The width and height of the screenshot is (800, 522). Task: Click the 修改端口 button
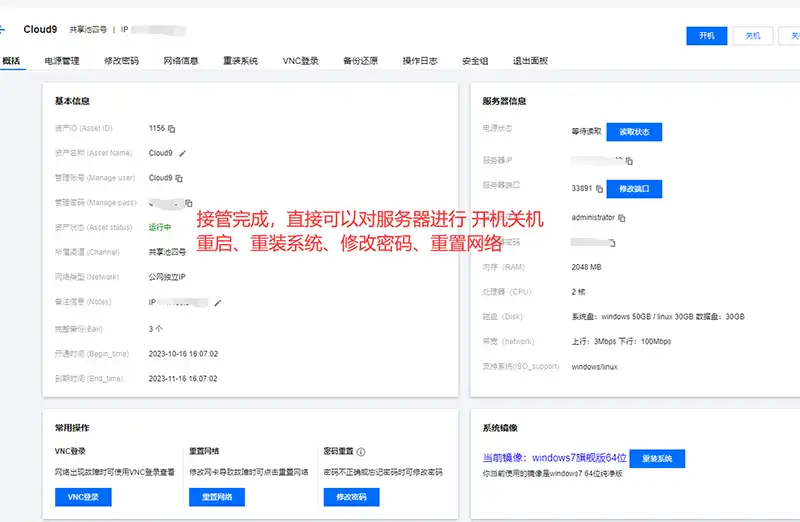pyautogui.click(x=634, y=189)
